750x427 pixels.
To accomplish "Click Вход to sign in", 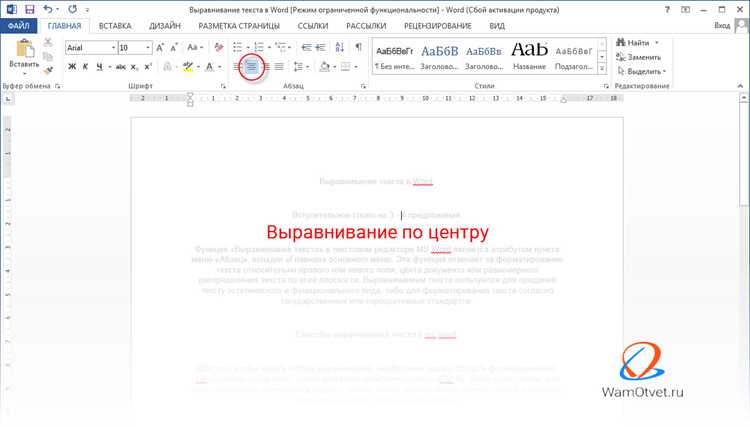I will tap(722, 26).
